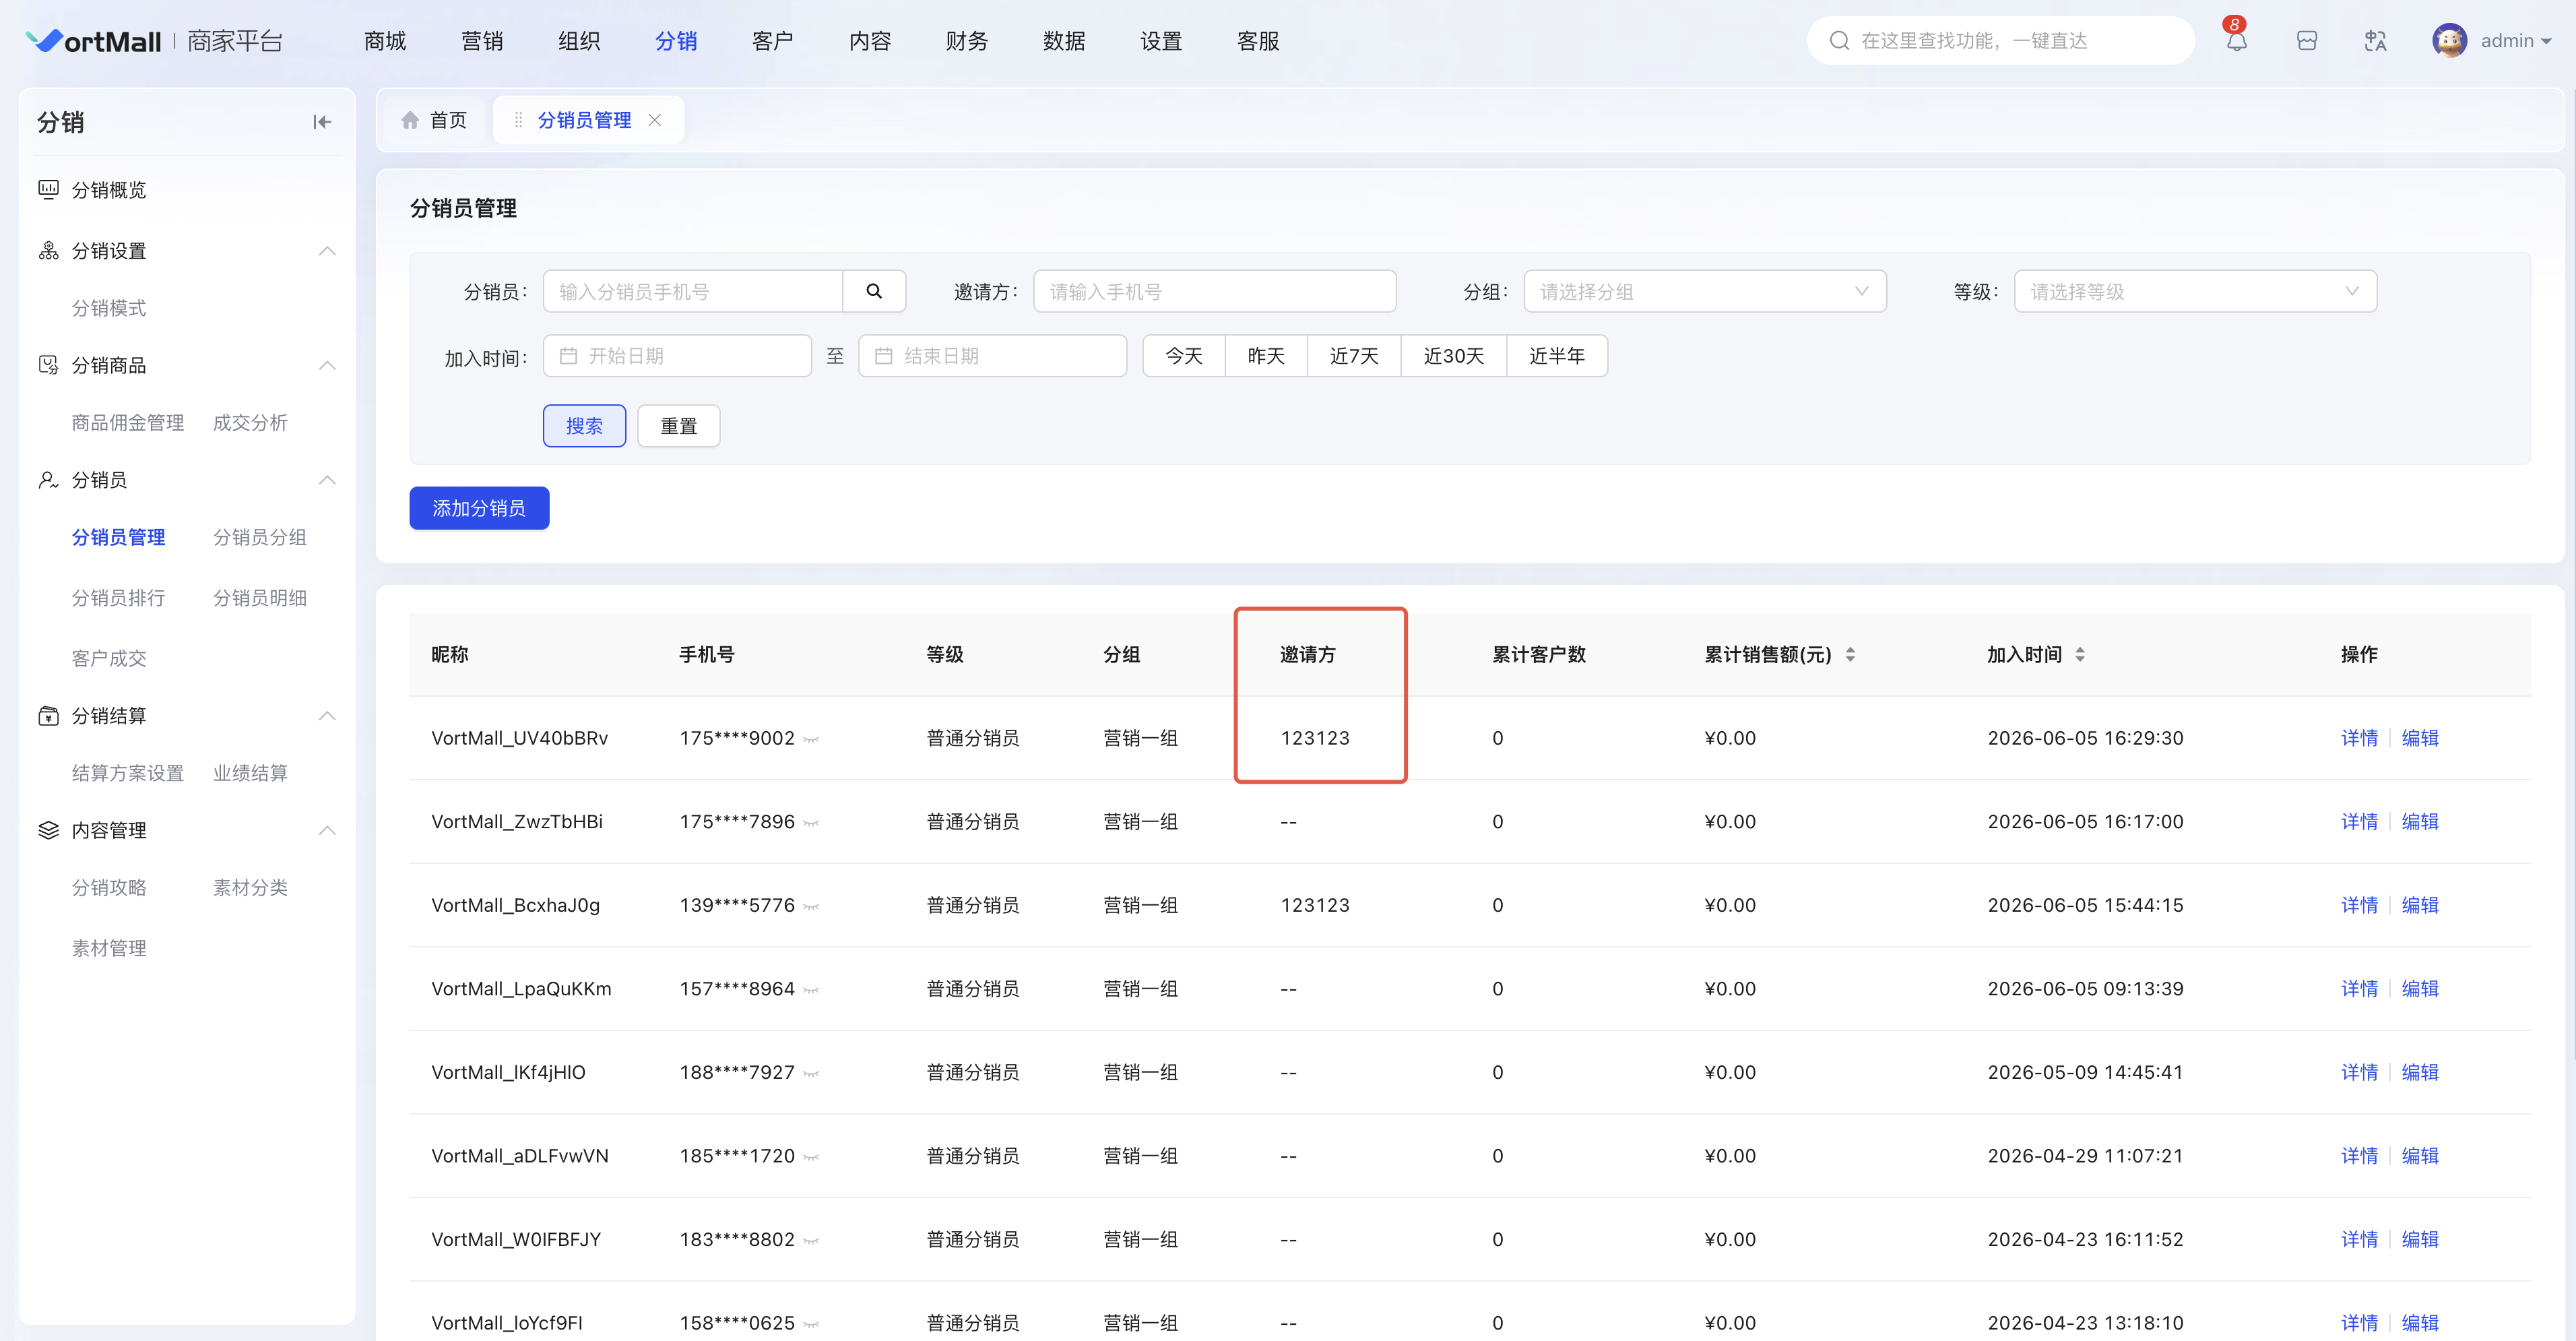The image size is (2576, 1341).
Task: Click the 重置 button
Action: pos(679,426)
